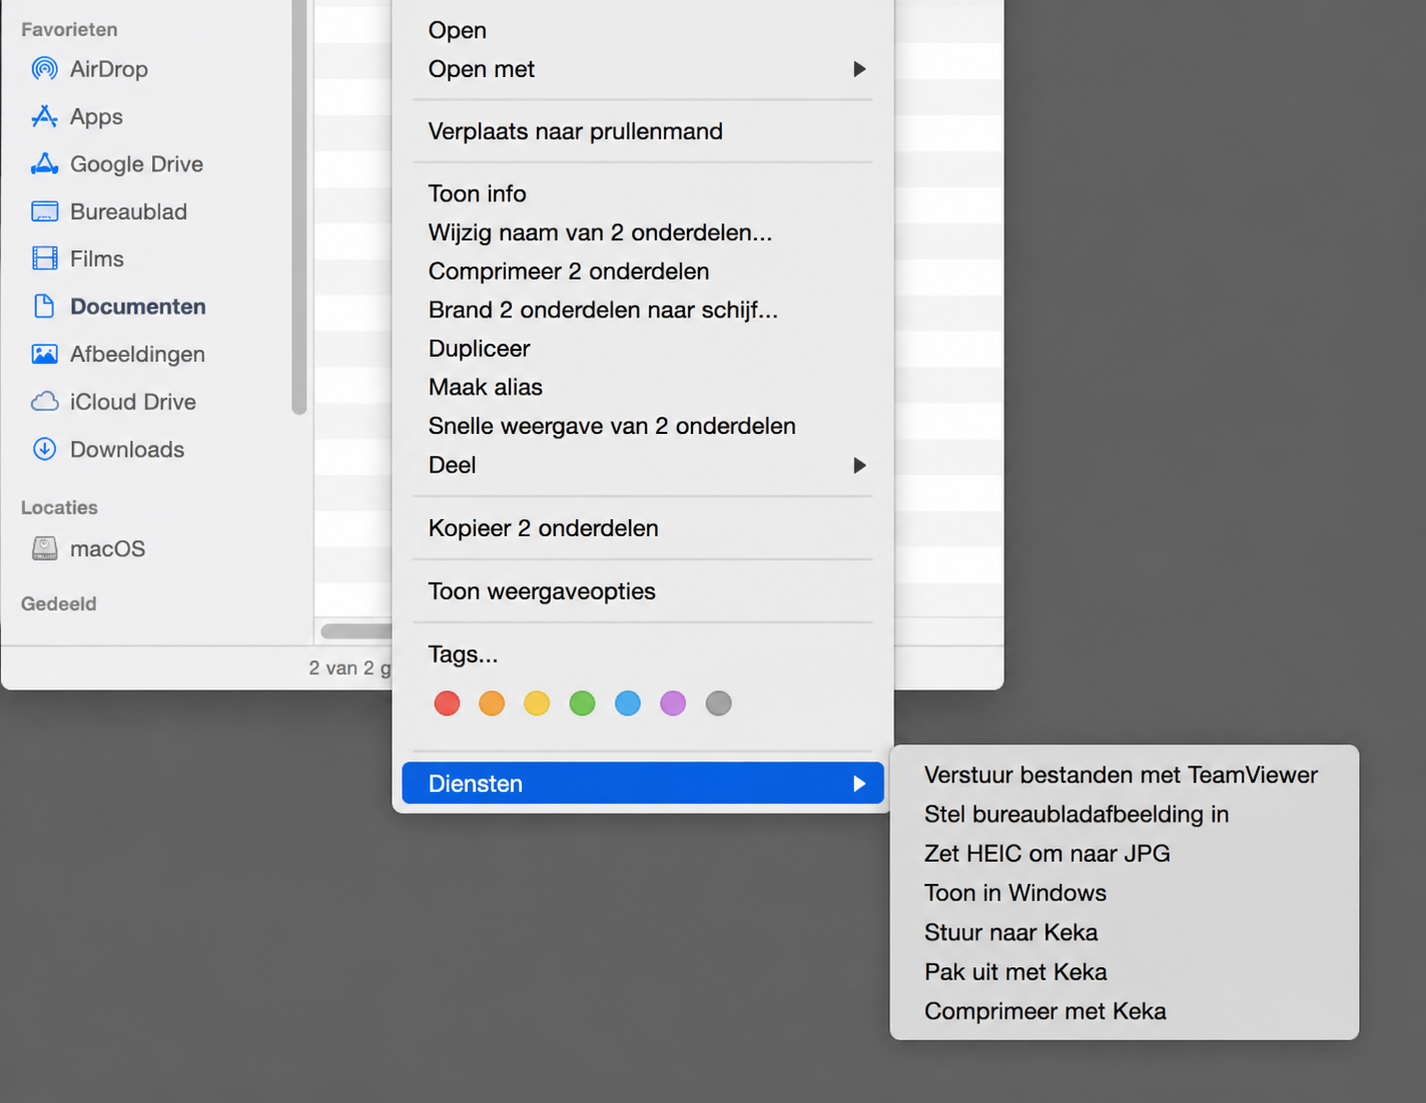1426x1103 pixels.
Task: Apply the purple tag color
Action: [x=673, y=703]
